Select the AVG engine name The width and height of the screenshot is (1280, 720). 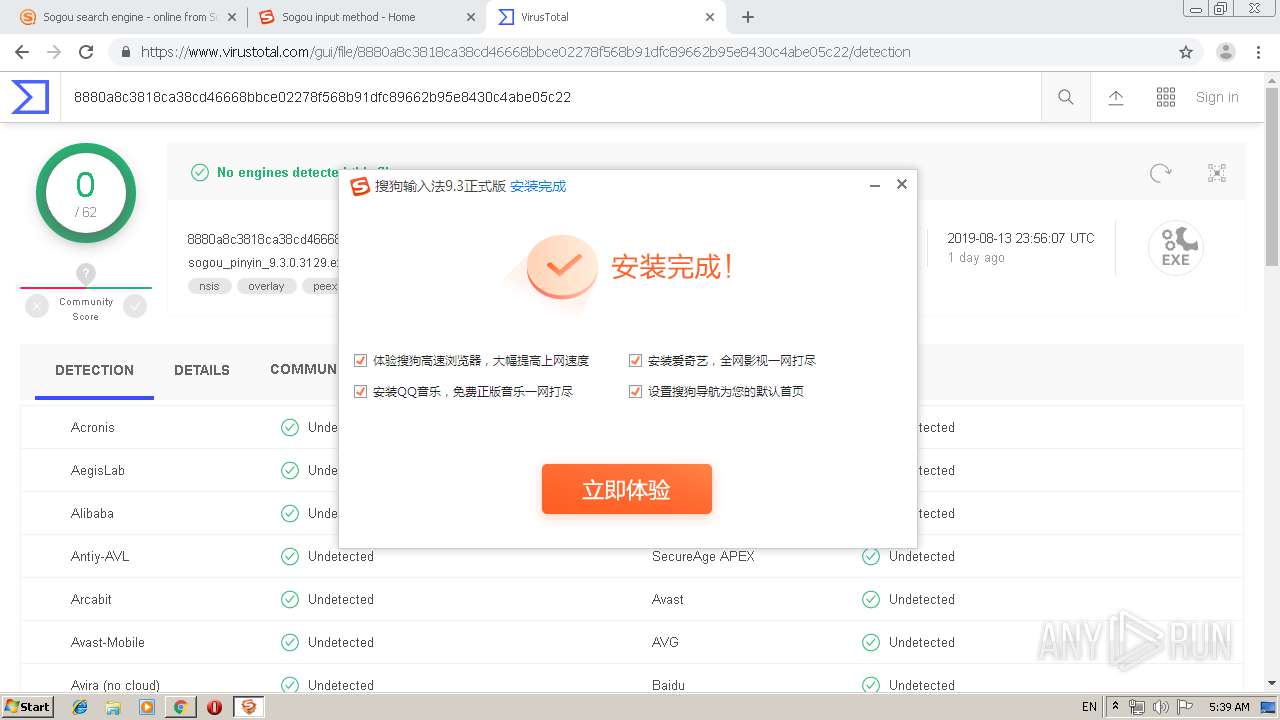(665, 642)
